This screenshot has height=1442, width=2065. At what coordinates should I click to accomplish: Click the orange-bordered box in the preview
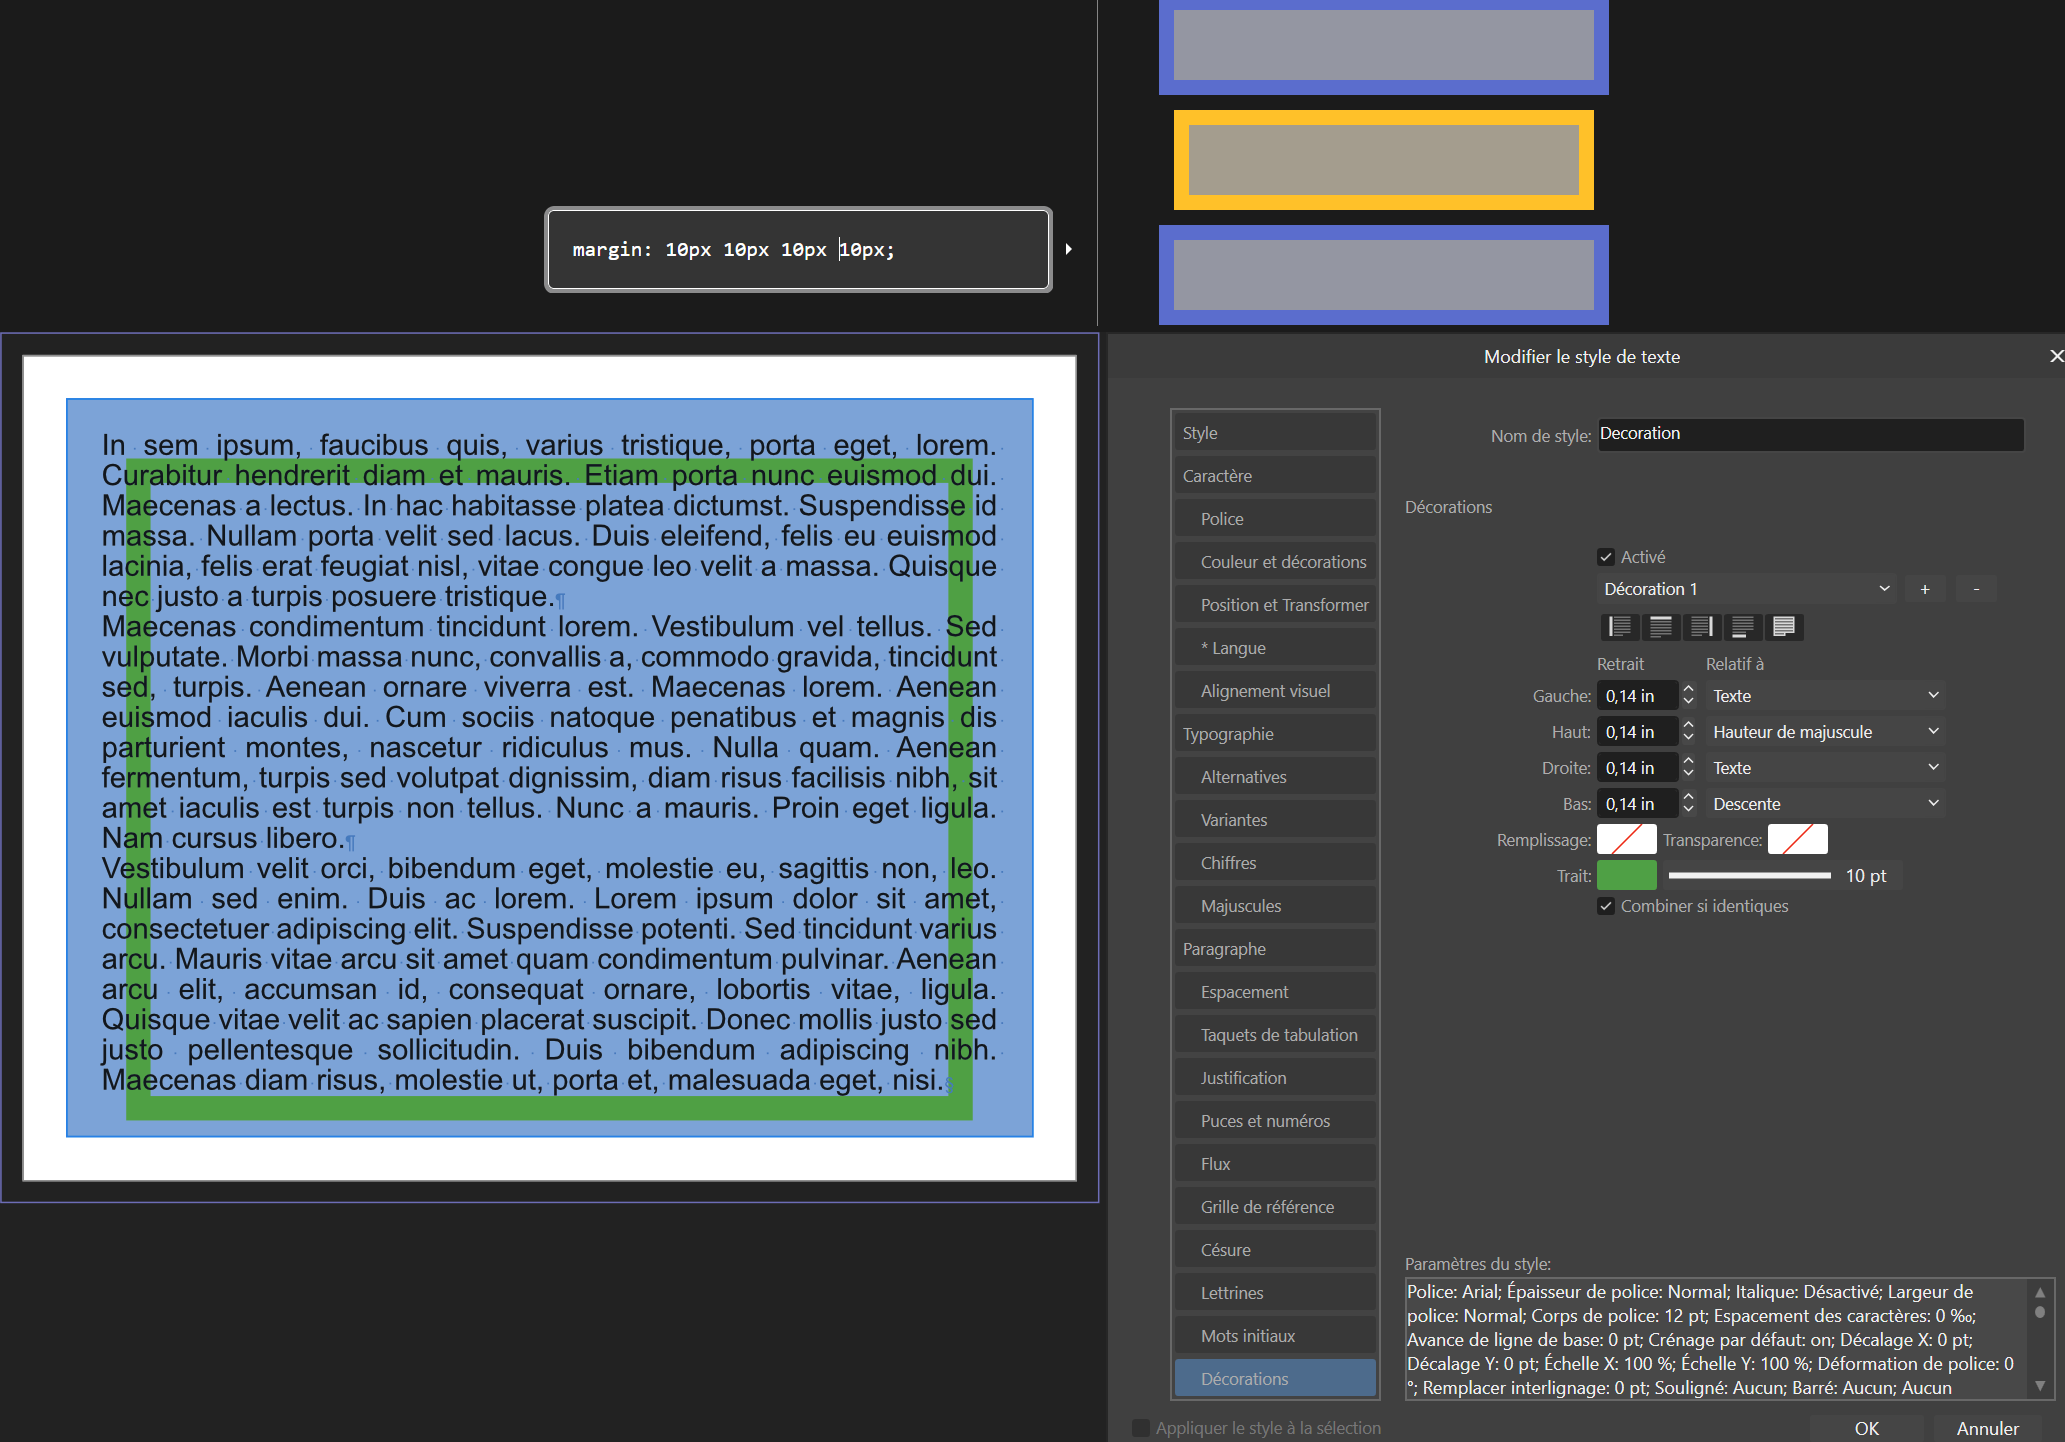pyautogui.click(x=1383, y=160)
